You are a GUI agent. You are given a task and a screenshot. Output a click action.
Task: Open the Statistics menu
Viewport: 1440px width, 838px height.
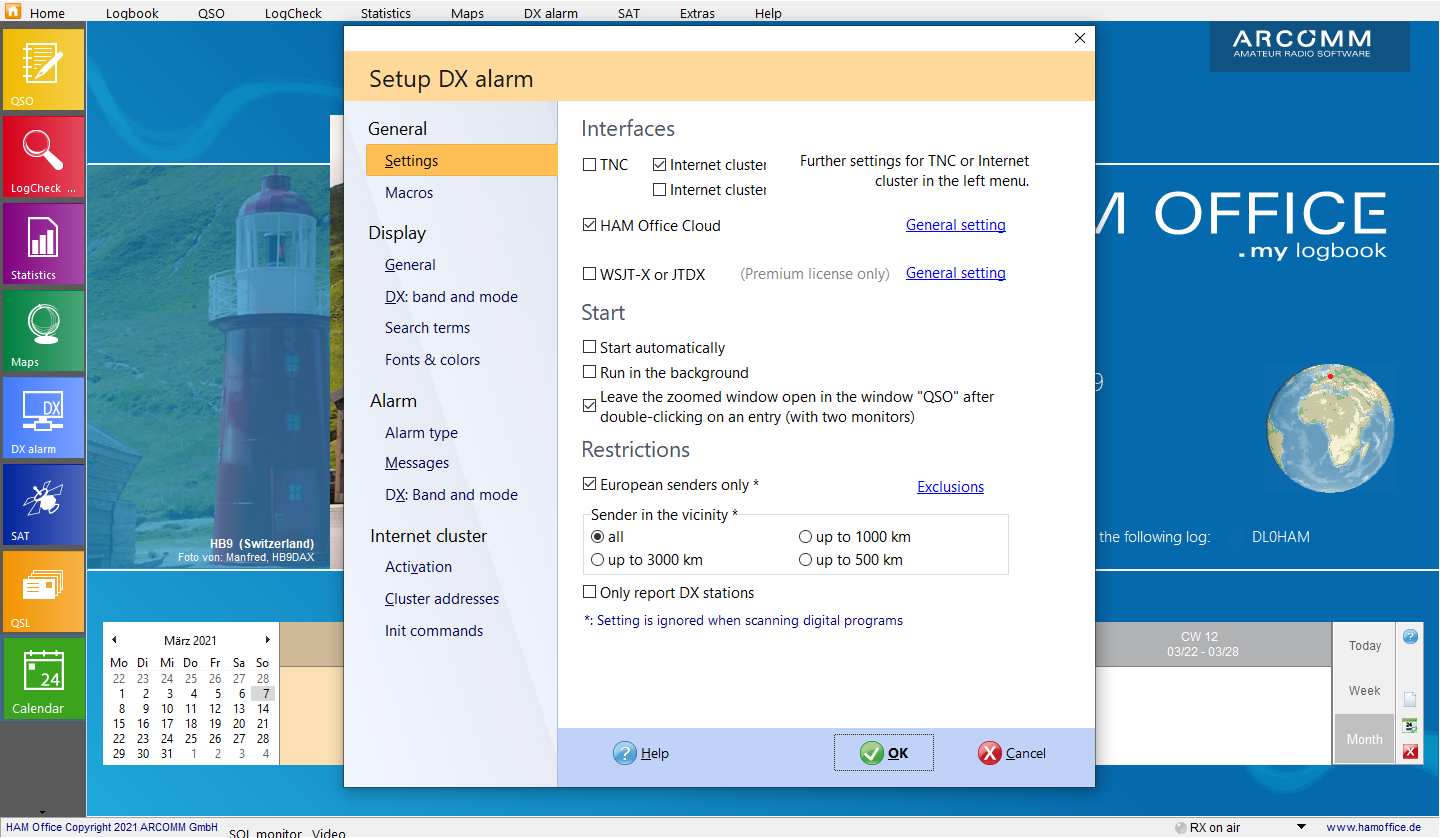pyautogui.click(x=386, y=13)
